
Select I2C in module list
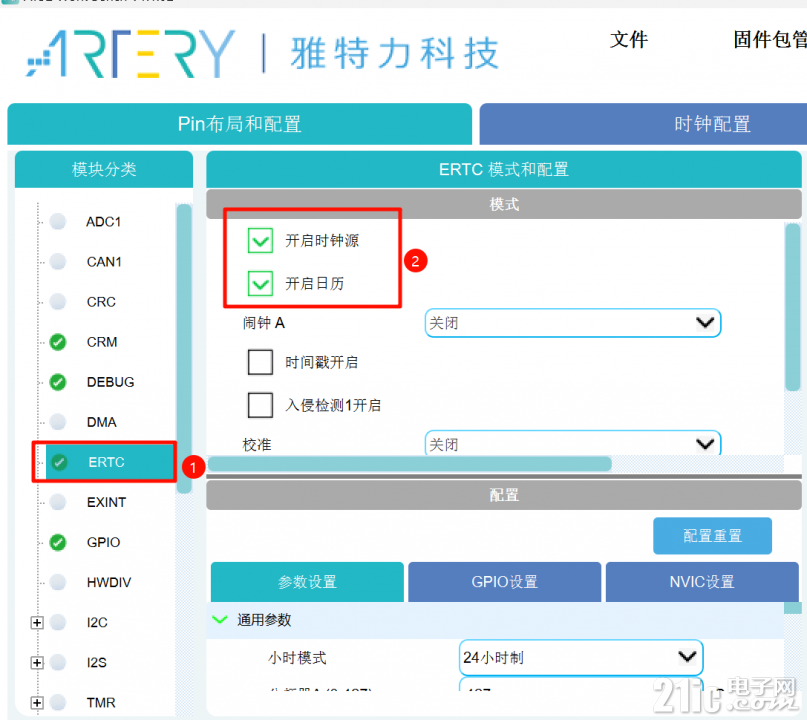coord(97,623)
